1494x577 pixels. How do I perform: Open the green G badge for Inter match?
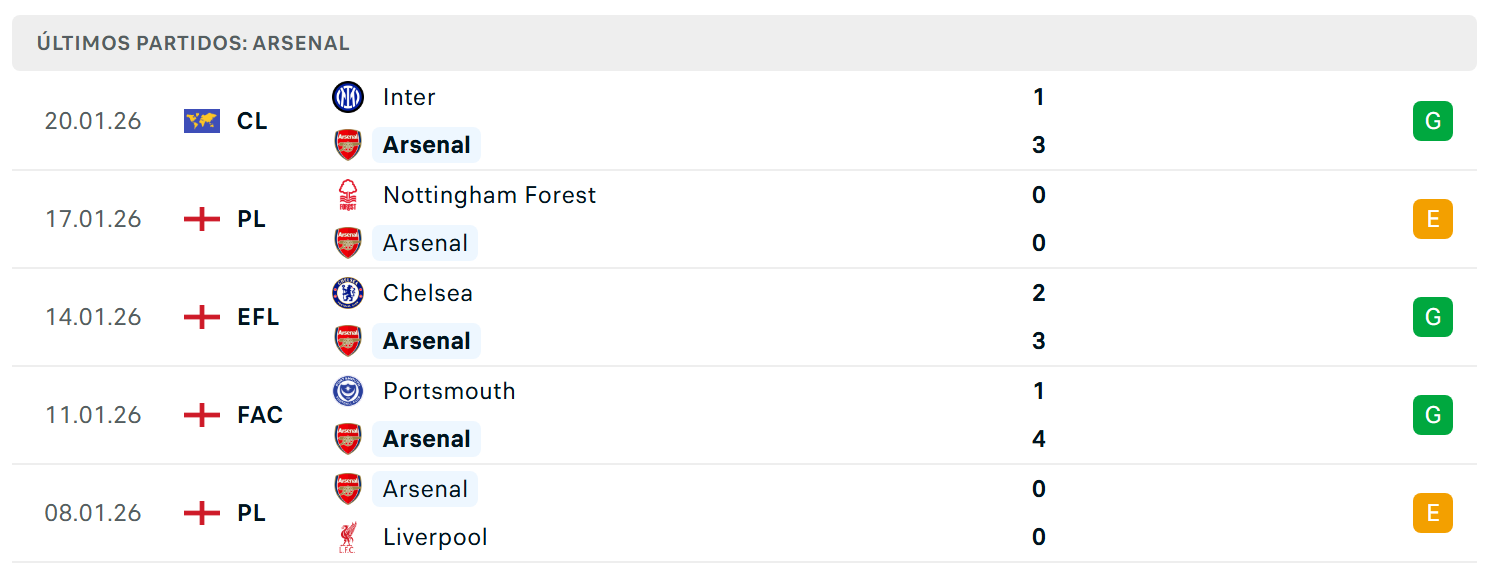pos(1432,121)
